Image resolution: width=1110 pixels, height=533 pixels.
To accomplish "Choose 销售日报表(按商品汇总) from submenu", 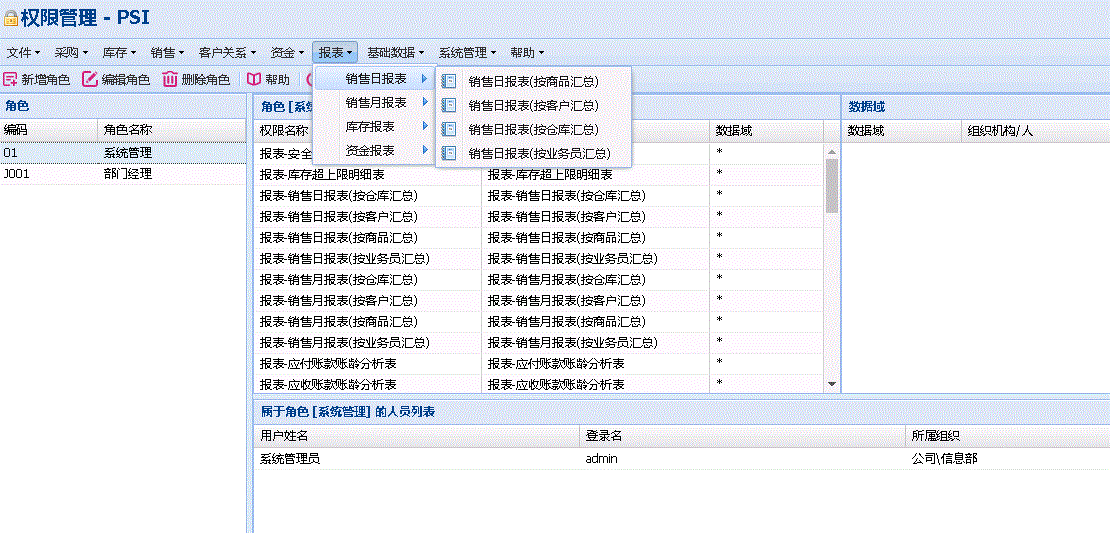I will point(533,81).
